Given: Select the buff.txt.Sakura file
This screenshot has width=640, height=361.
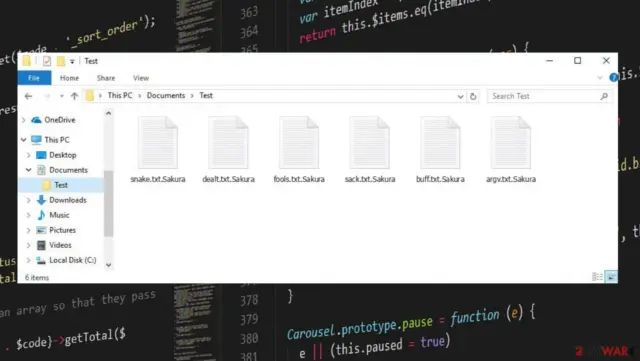Looking at the screenshot, I should coord(440,149).
